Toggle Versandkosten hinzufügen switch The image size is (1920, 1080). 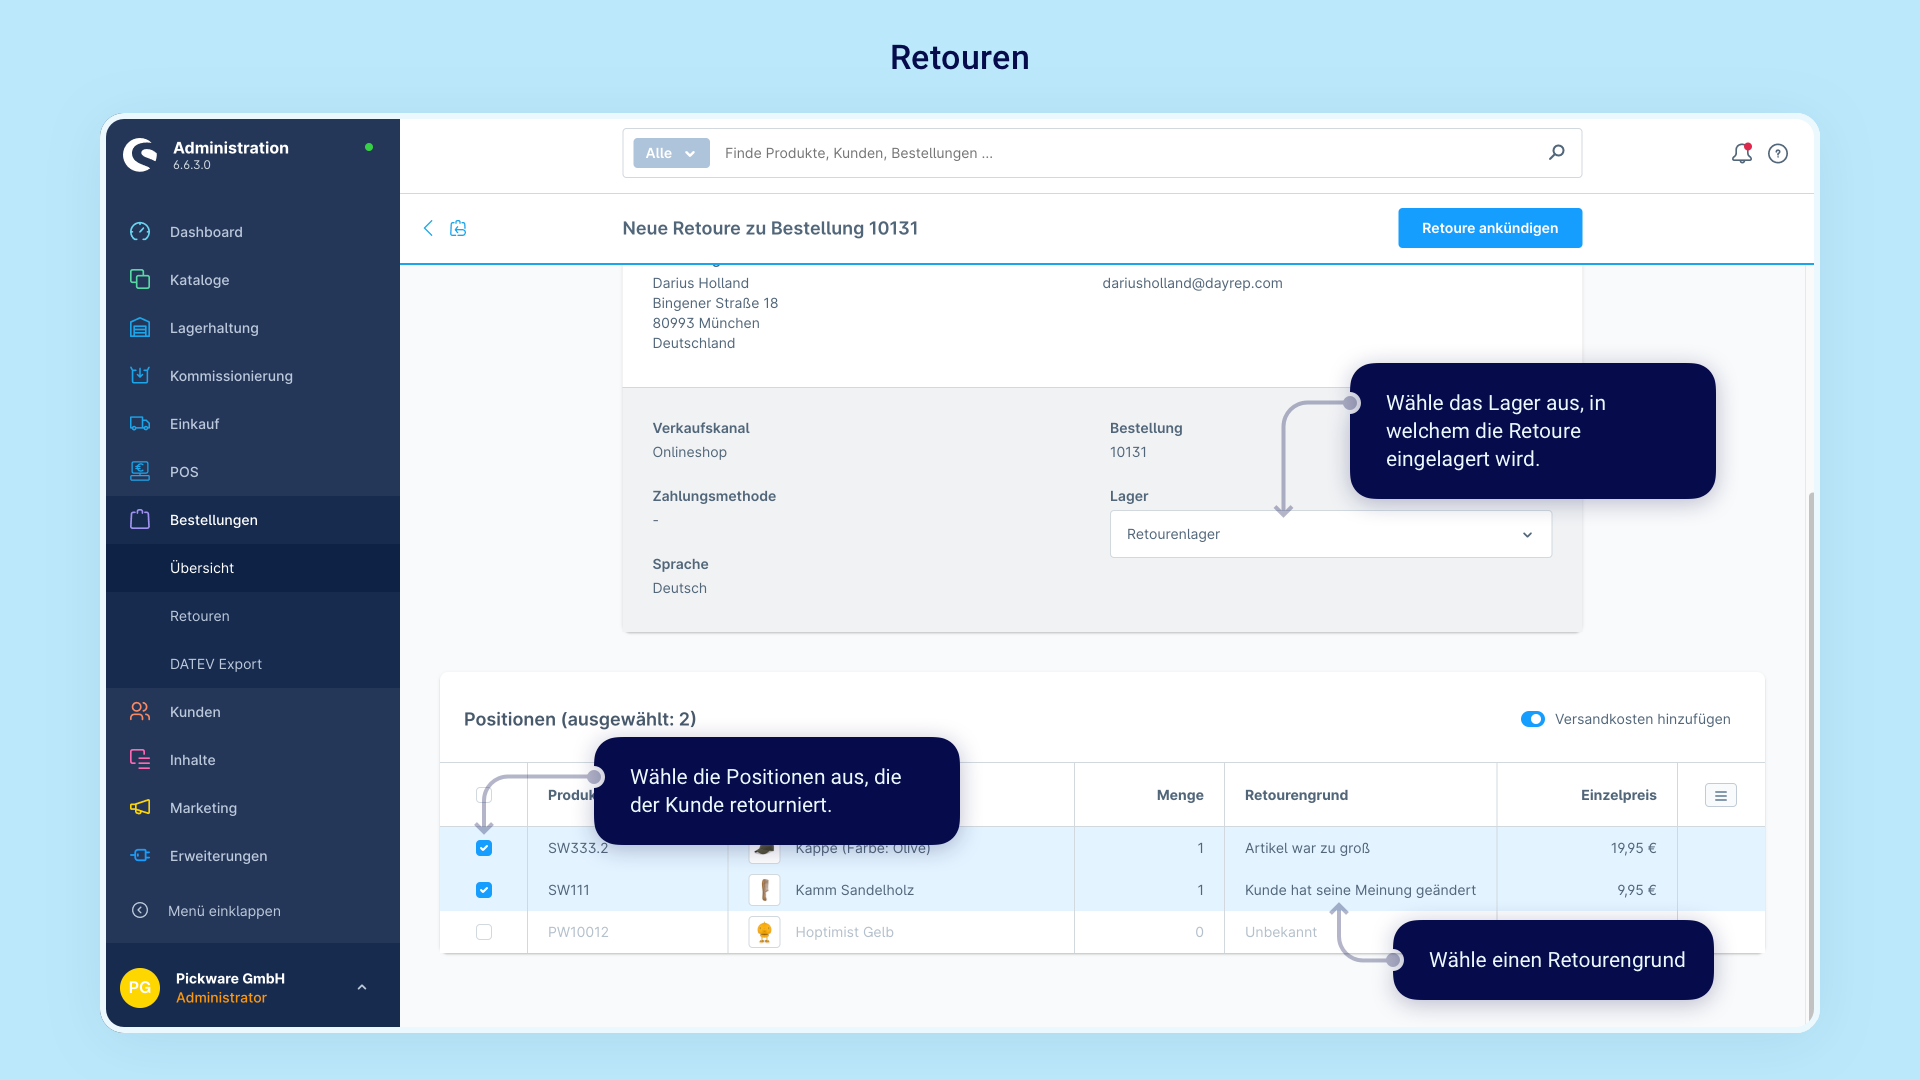click(x=1533, y=719)
